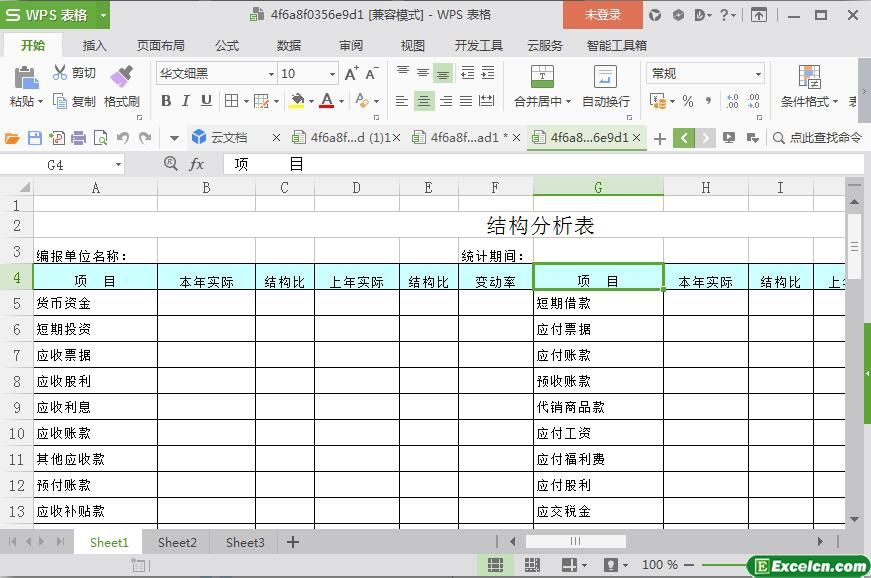
Task: Click the Save floppy disk icon
Action: pos(35,138)
